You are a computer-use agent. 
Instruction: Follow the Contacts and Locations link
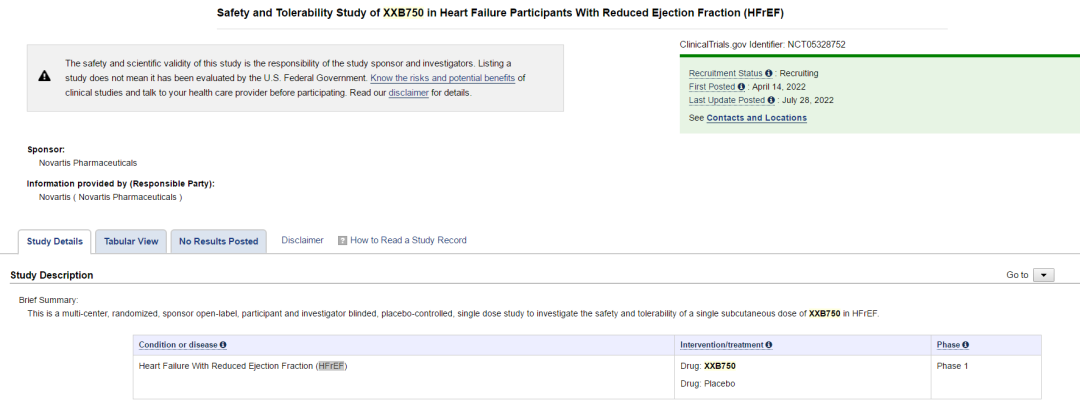(756, 118)
